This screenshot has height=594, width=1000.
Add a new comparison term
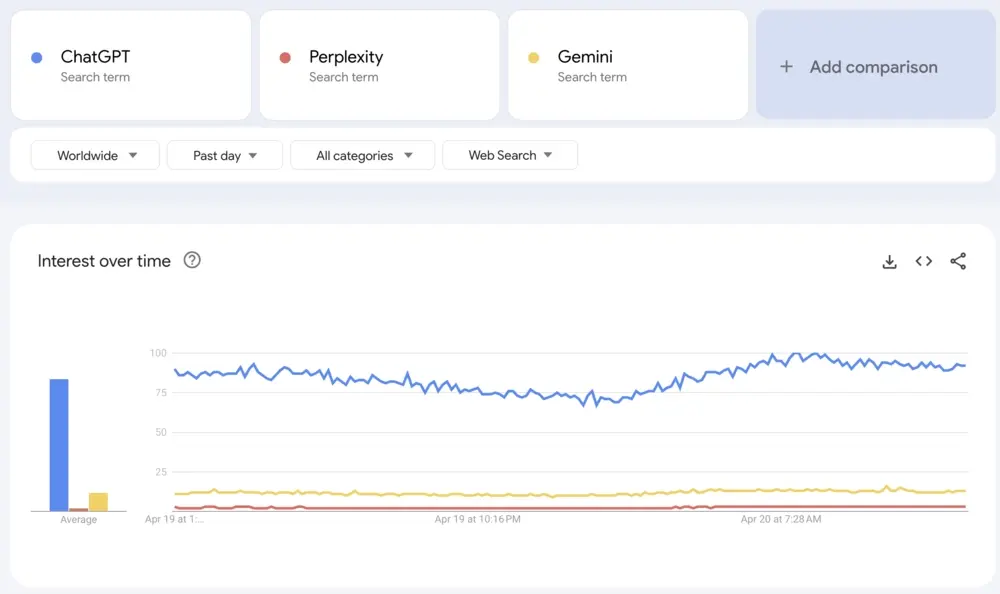tap(875, 67)
